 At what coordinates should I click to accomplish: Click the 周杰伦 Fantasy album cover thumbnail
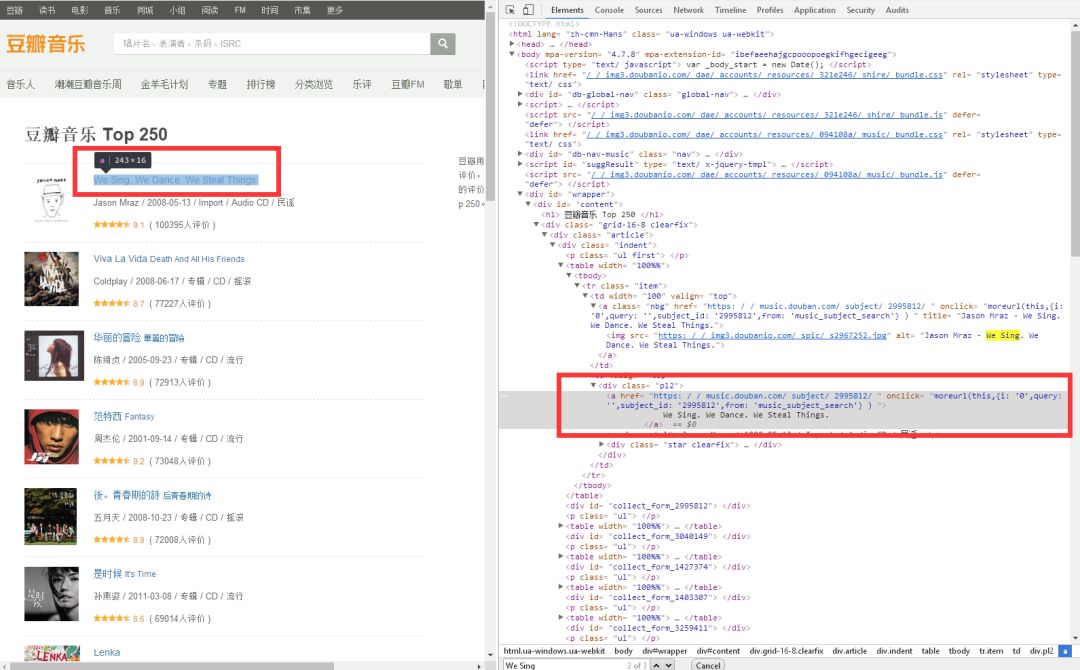pyautogui.click(x=51, y=437)
